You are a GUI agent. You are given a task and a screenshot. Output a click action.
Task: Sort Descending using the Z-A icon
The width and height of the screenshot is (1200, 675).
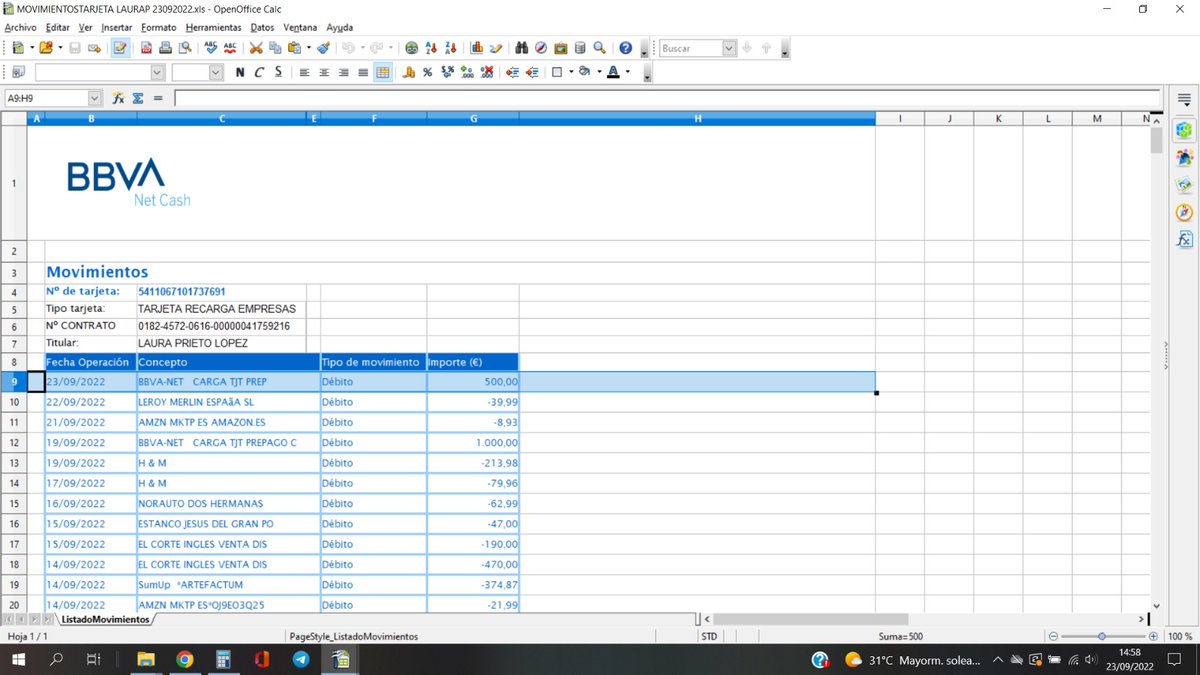pos(450,48)
